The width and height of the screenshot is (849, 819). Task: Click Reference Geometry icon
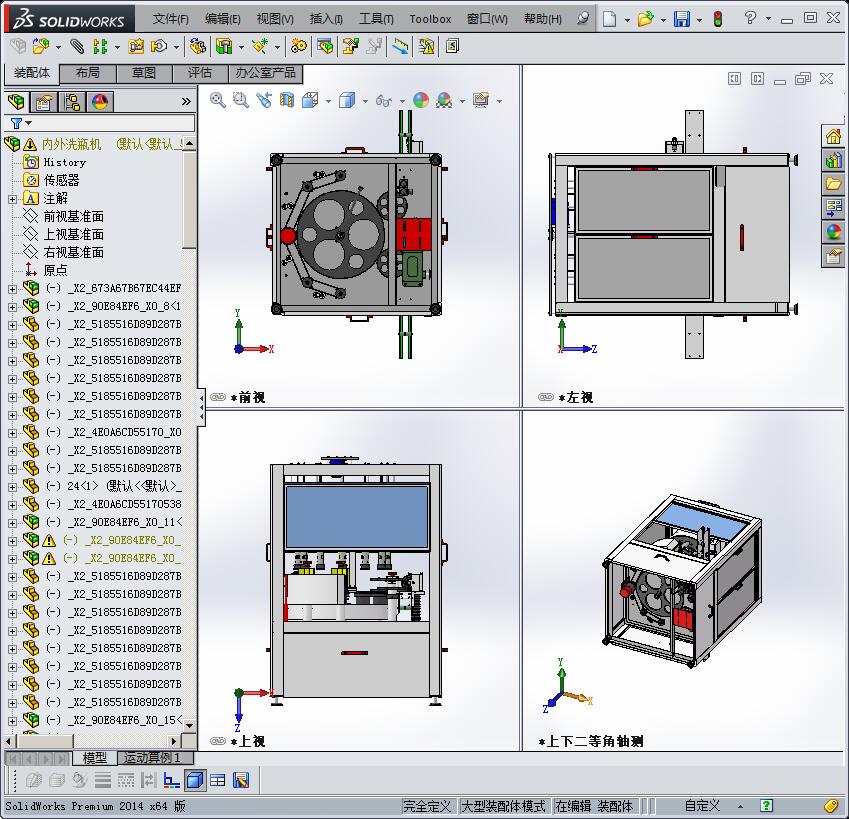[259, 47]
